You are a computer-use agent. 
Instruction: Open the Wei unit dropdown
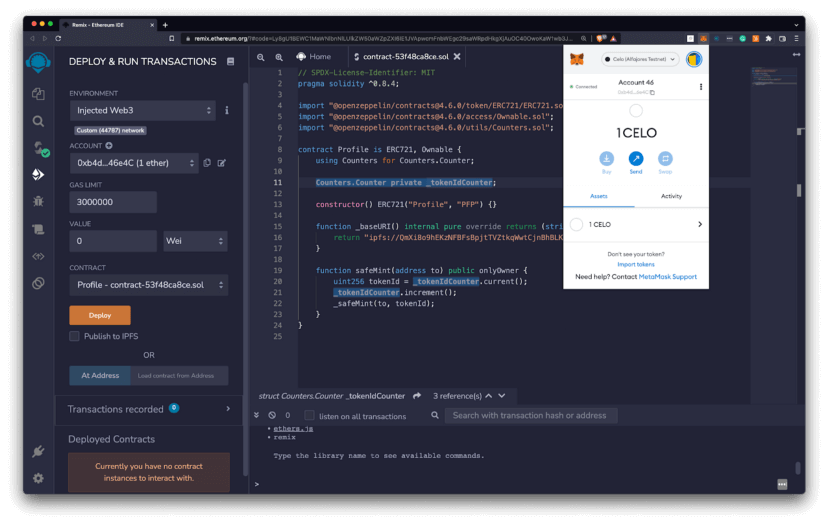(195, 241)
